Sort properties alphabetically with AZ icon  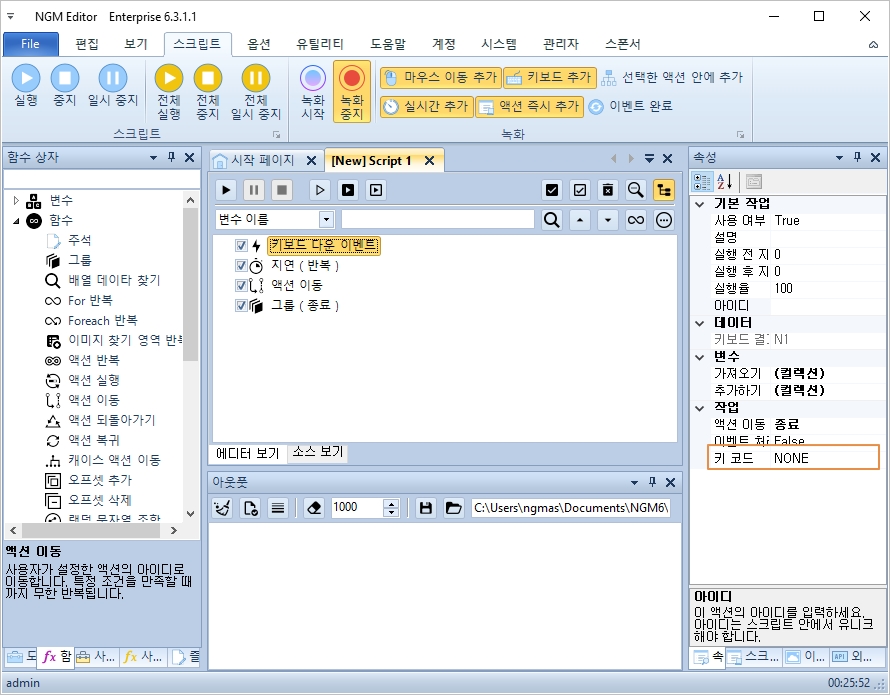(724, 182)
